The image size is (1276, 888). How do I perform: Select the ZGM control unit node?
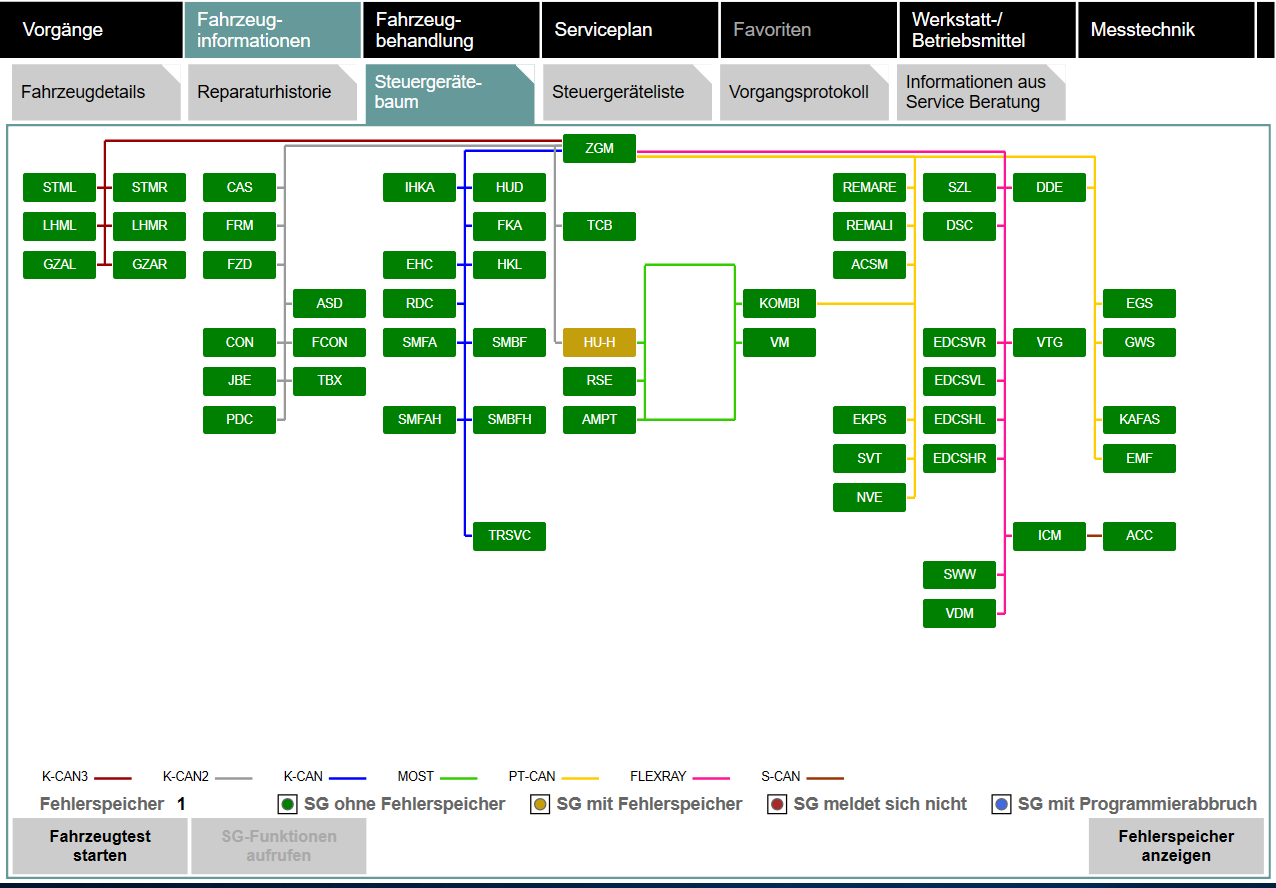point(599,149)
